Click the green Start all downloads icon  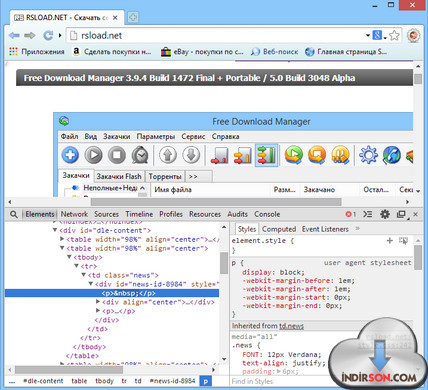(294, 155)
